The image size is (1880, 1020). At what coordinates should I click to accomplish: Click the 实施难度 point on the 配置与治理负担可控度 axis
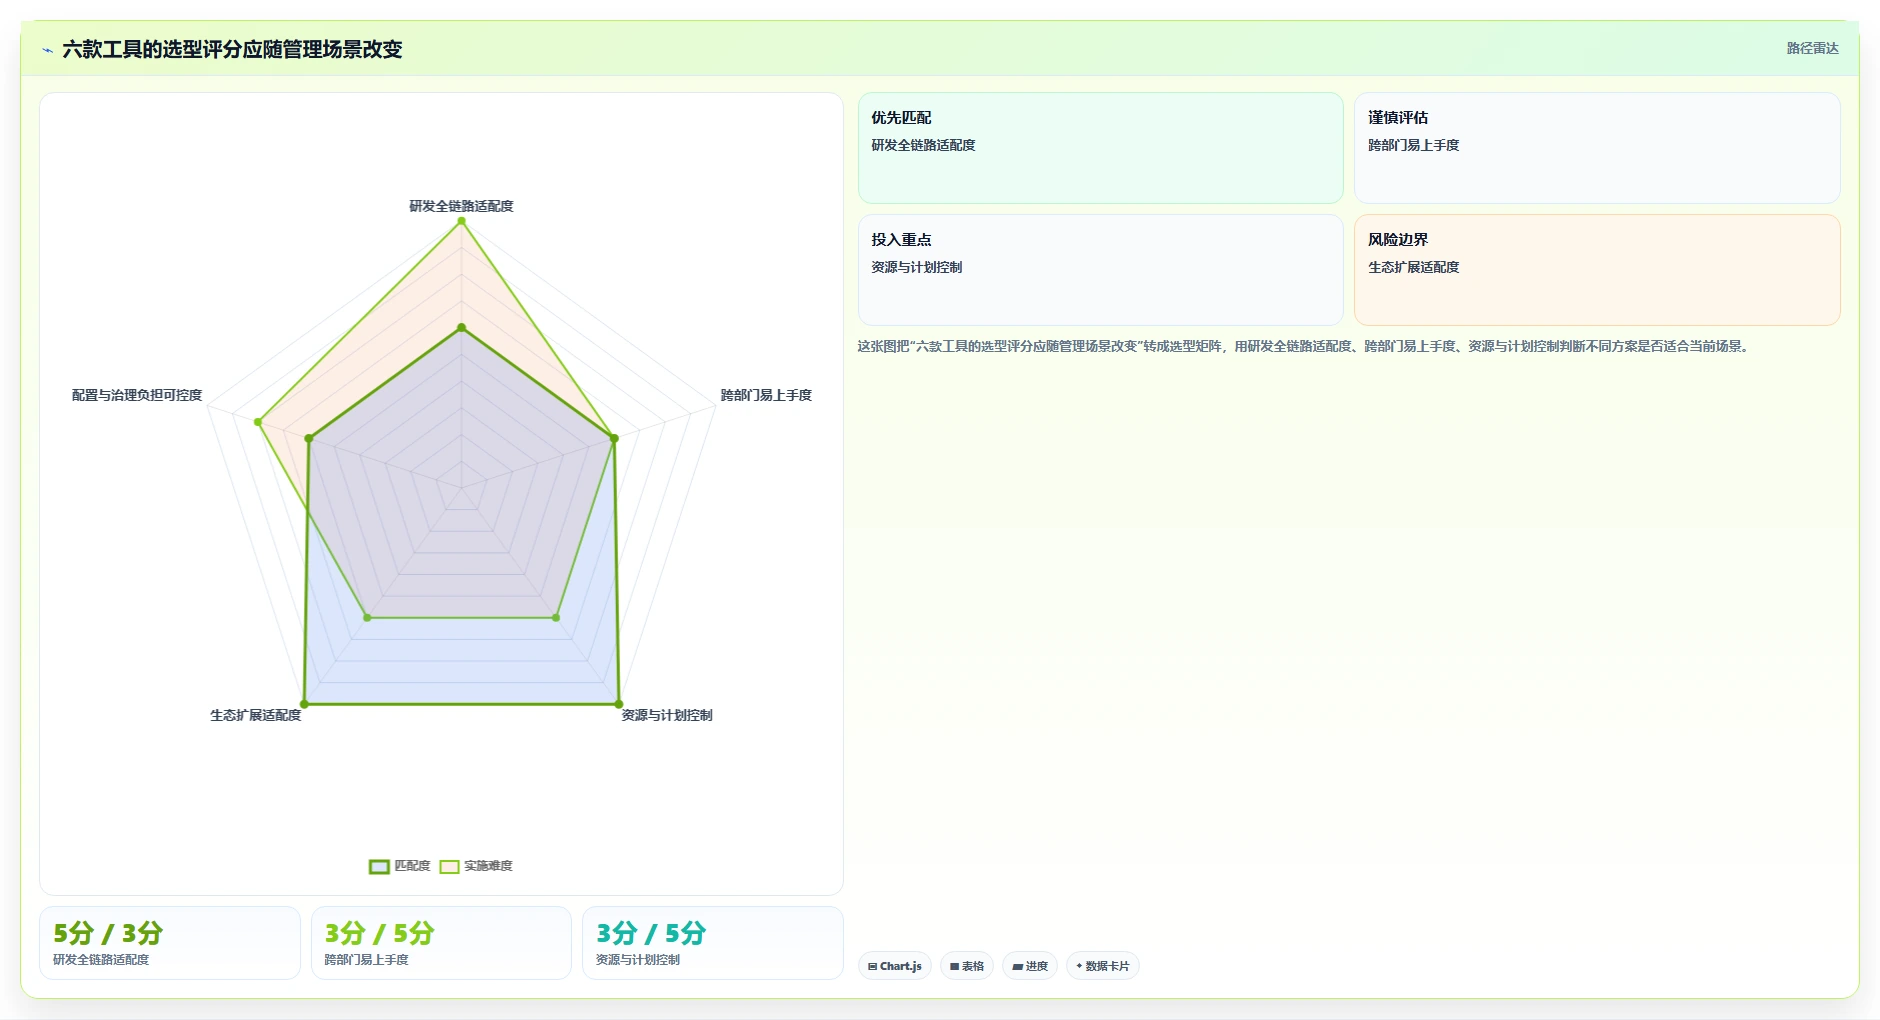(x=258, y=422)
